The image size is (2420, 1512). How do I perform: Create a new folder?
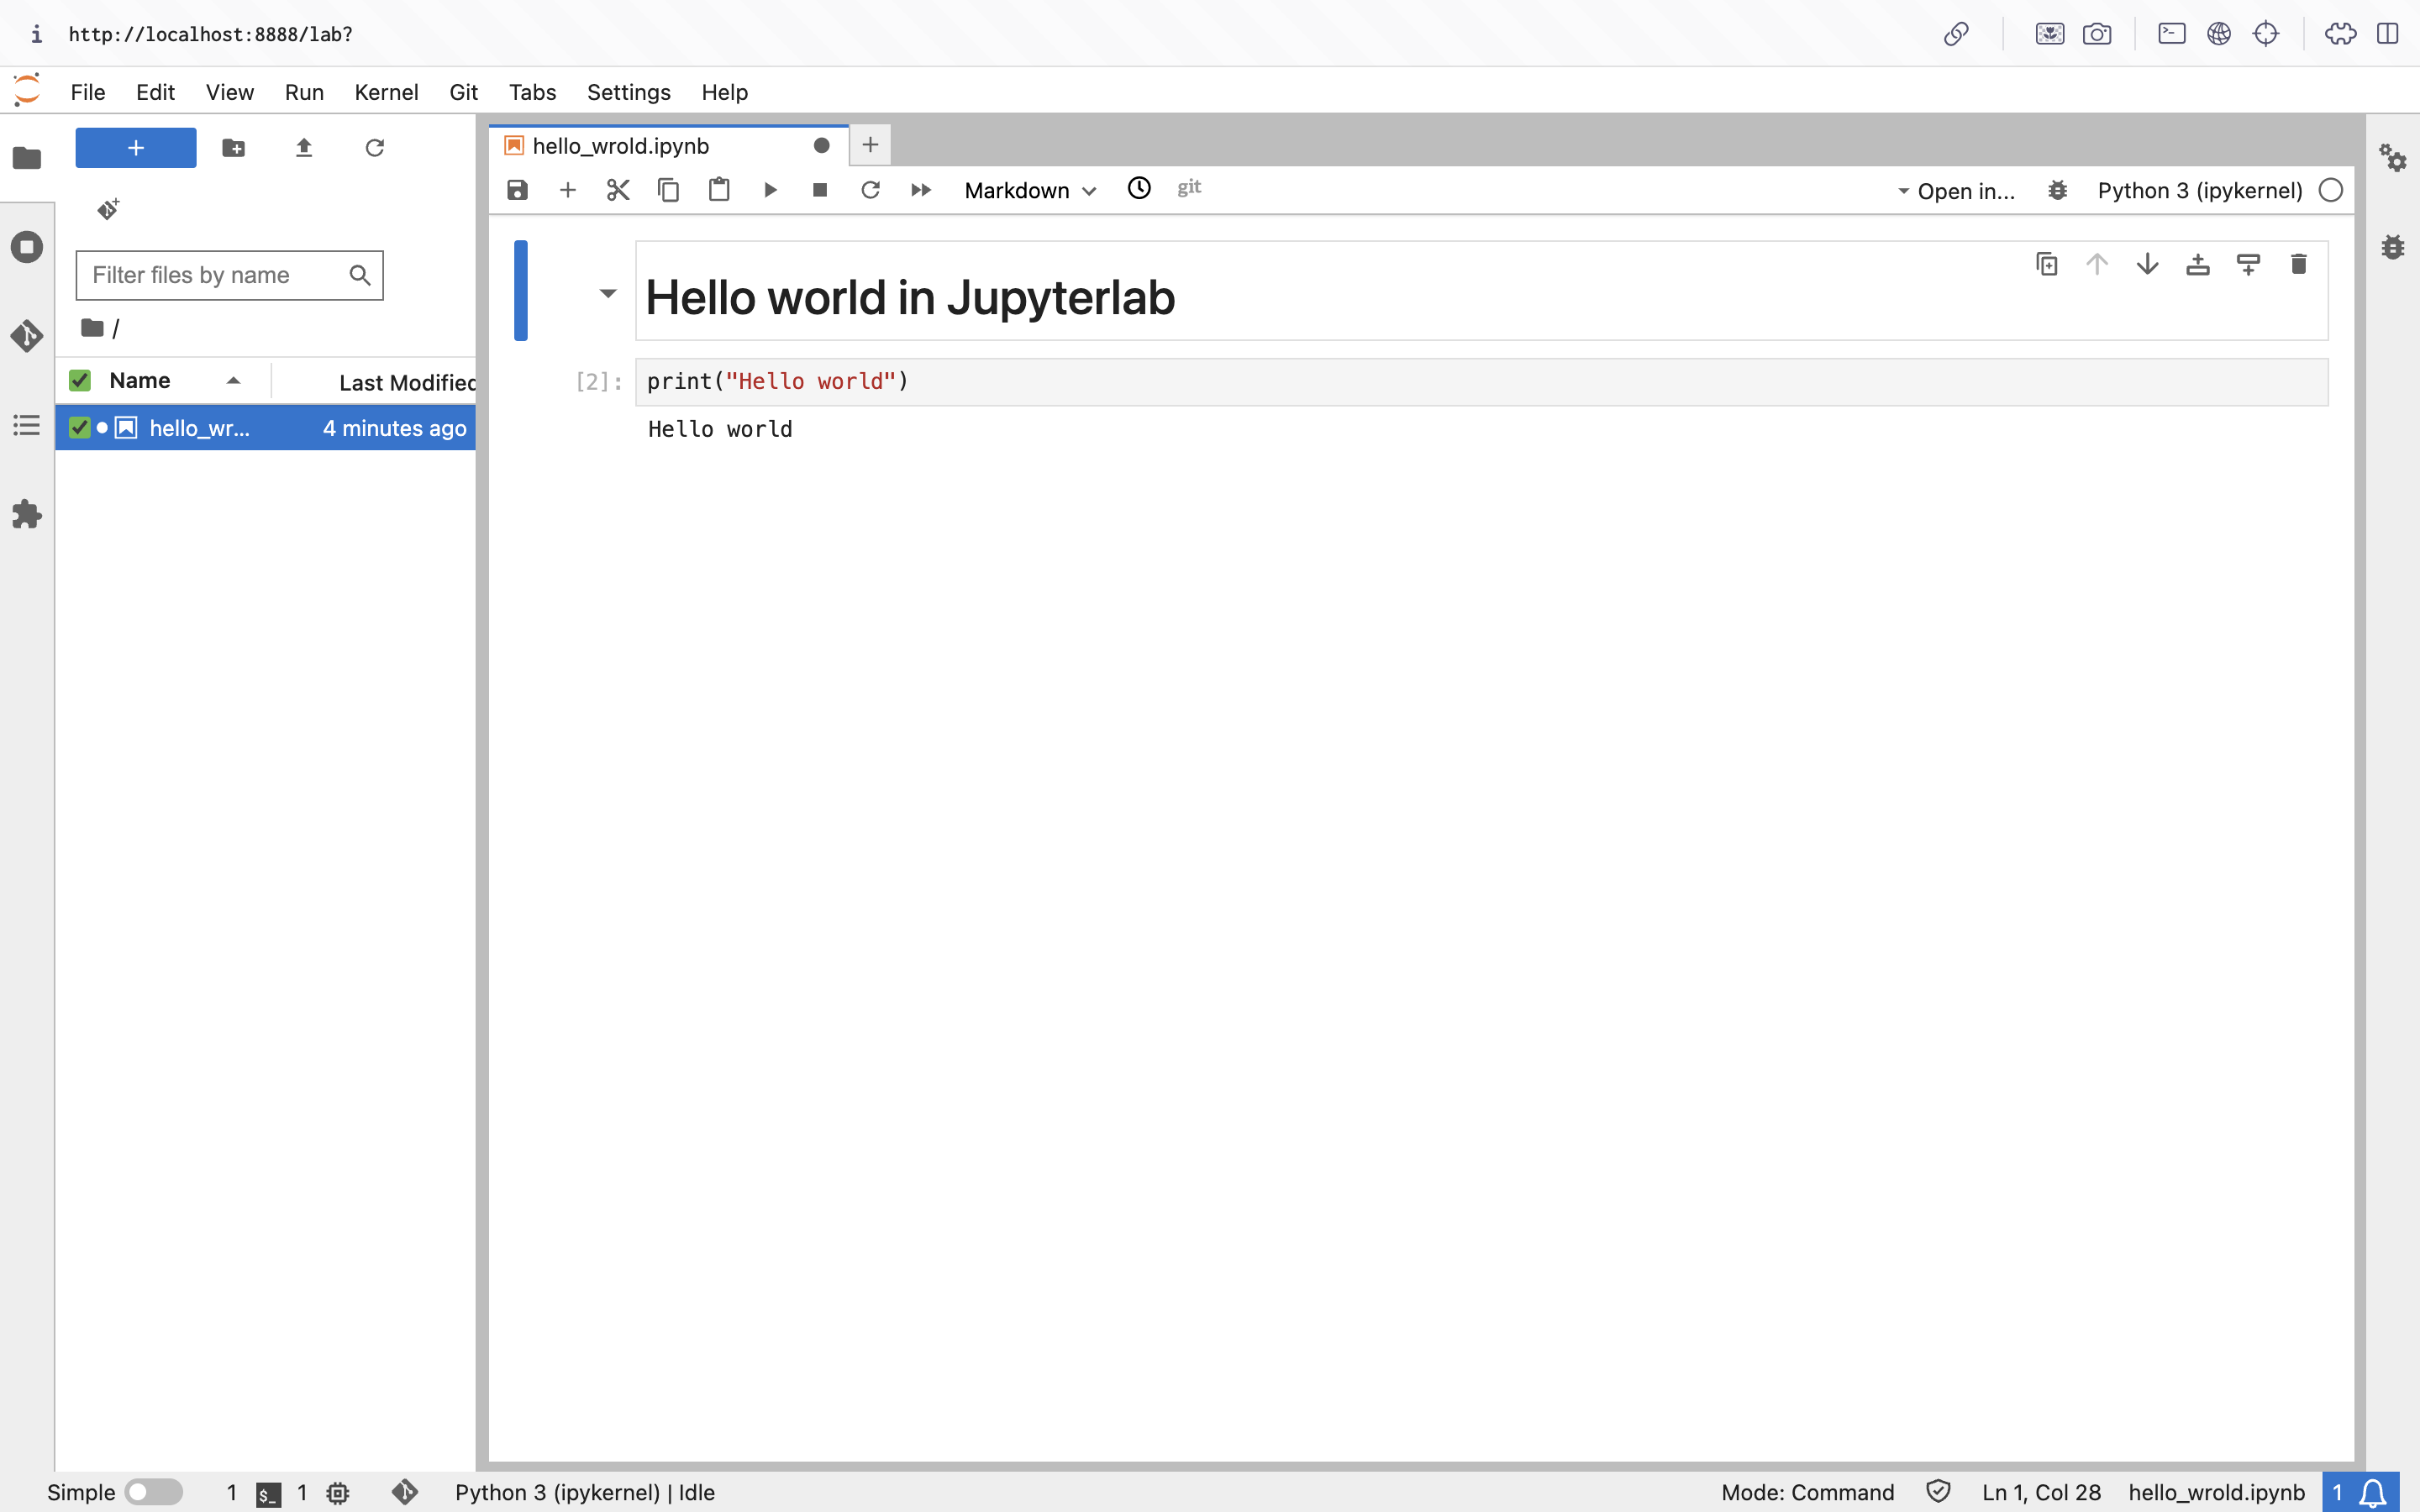click(x=234, y=148)
